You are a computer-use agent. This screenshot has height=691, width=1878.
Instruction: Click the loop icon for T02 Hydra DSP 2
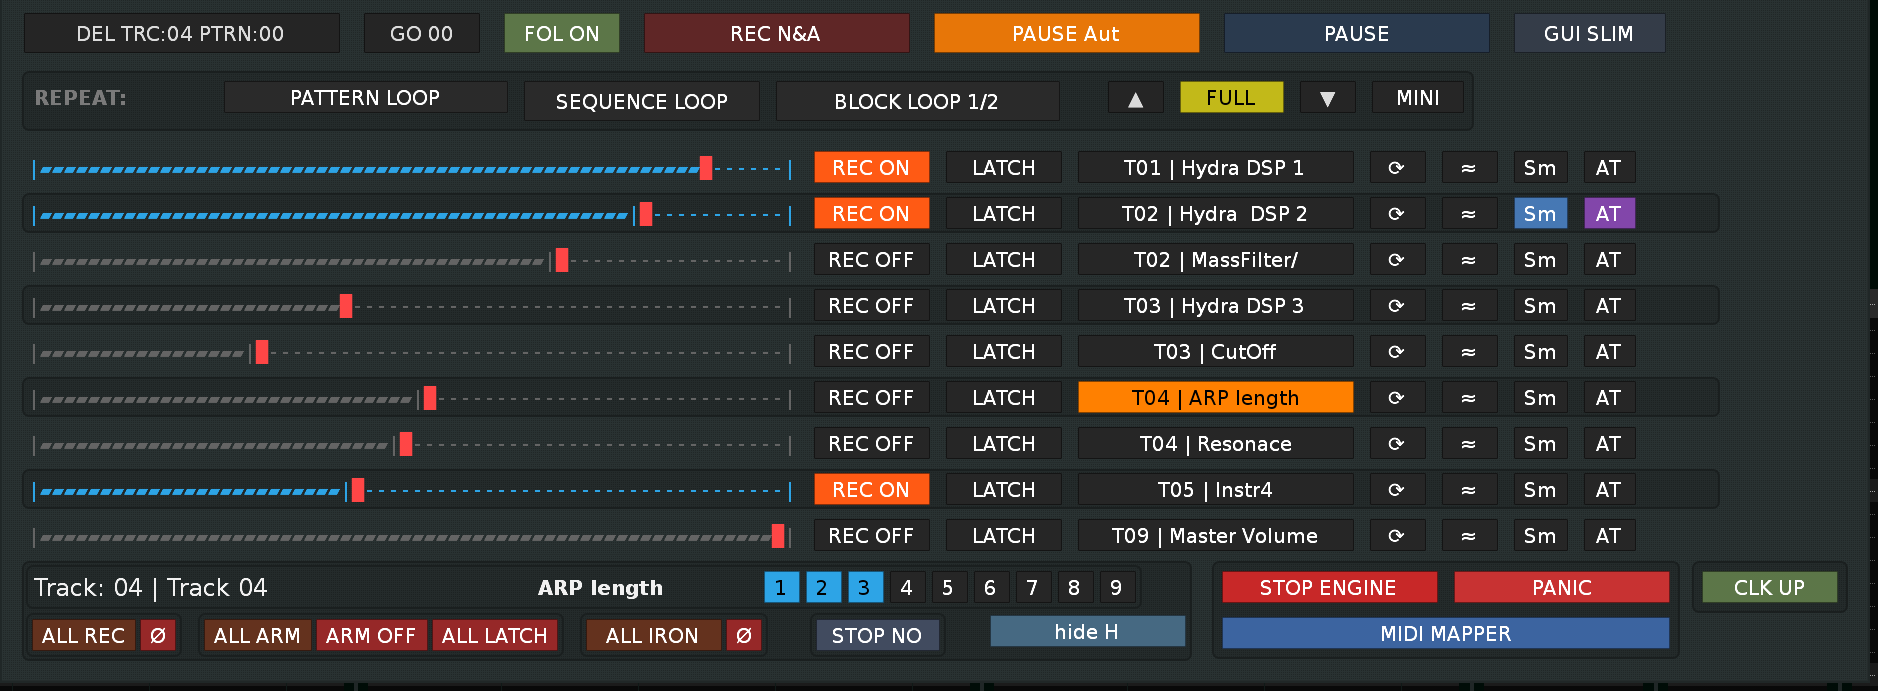[x=1397, y=214]
